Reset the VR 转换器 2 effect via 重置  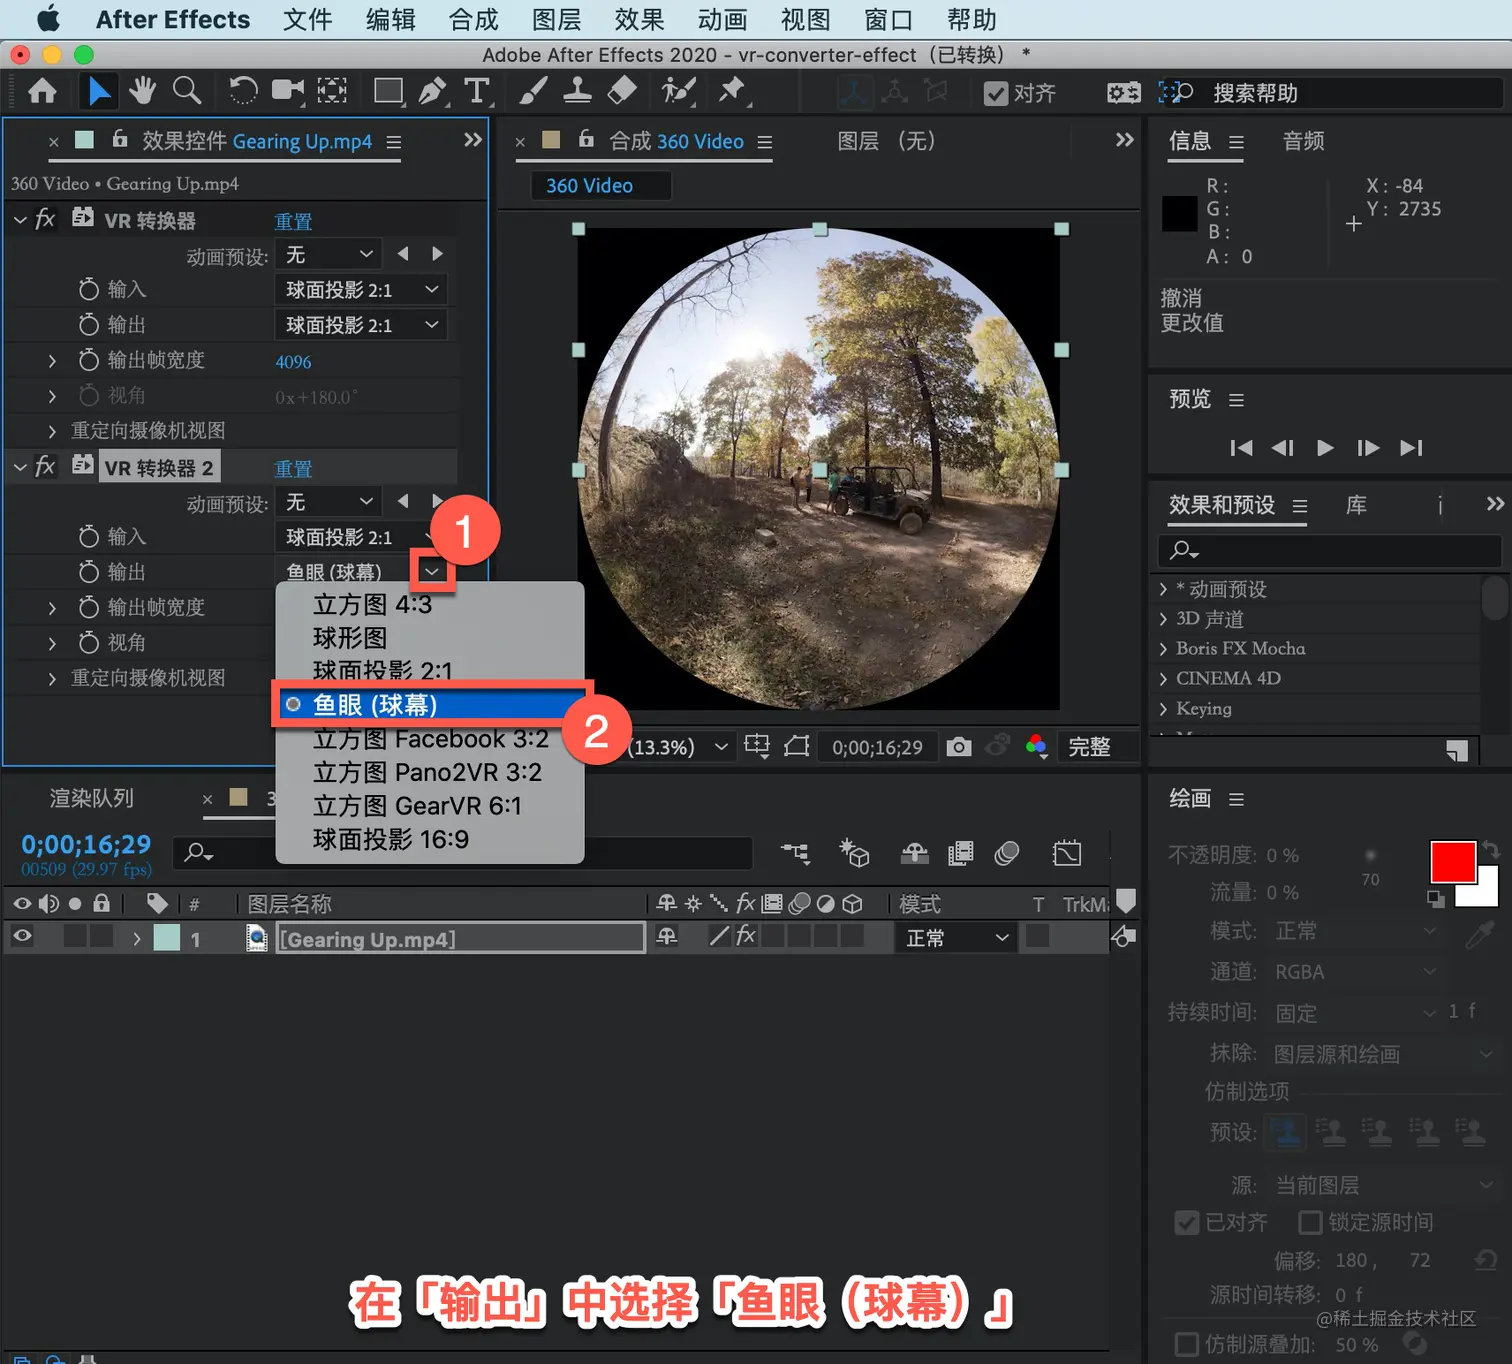(x=293, y=468)
